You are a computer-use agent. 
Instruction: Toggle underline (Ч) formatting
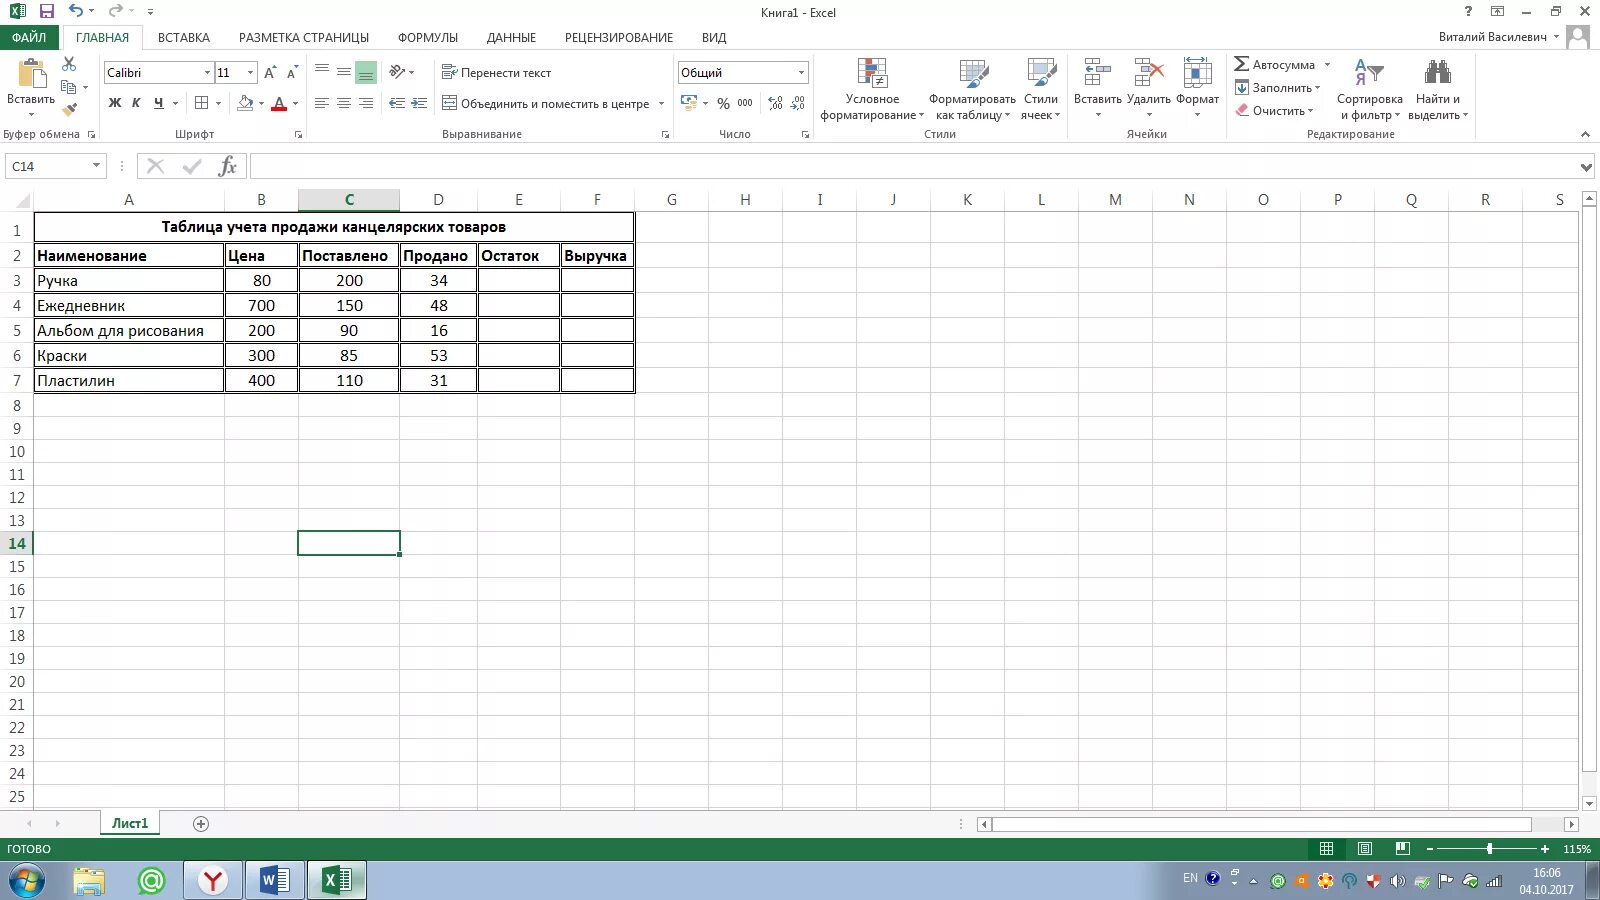pos(158,103)
